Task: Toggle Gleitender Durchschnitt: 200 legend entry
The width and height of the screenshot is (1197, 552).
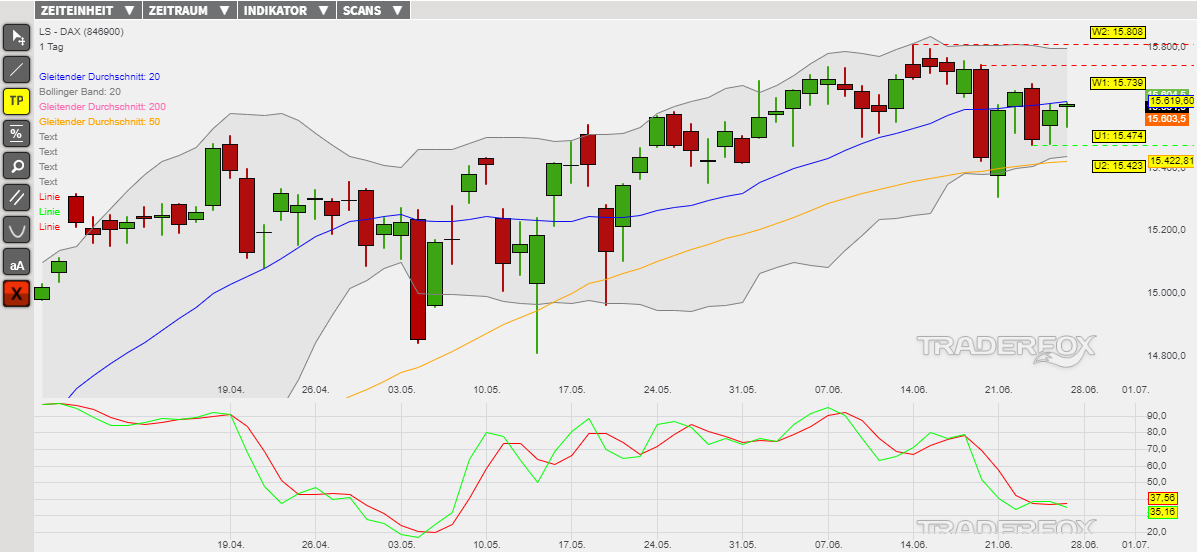Action: (x=102, y=107)
